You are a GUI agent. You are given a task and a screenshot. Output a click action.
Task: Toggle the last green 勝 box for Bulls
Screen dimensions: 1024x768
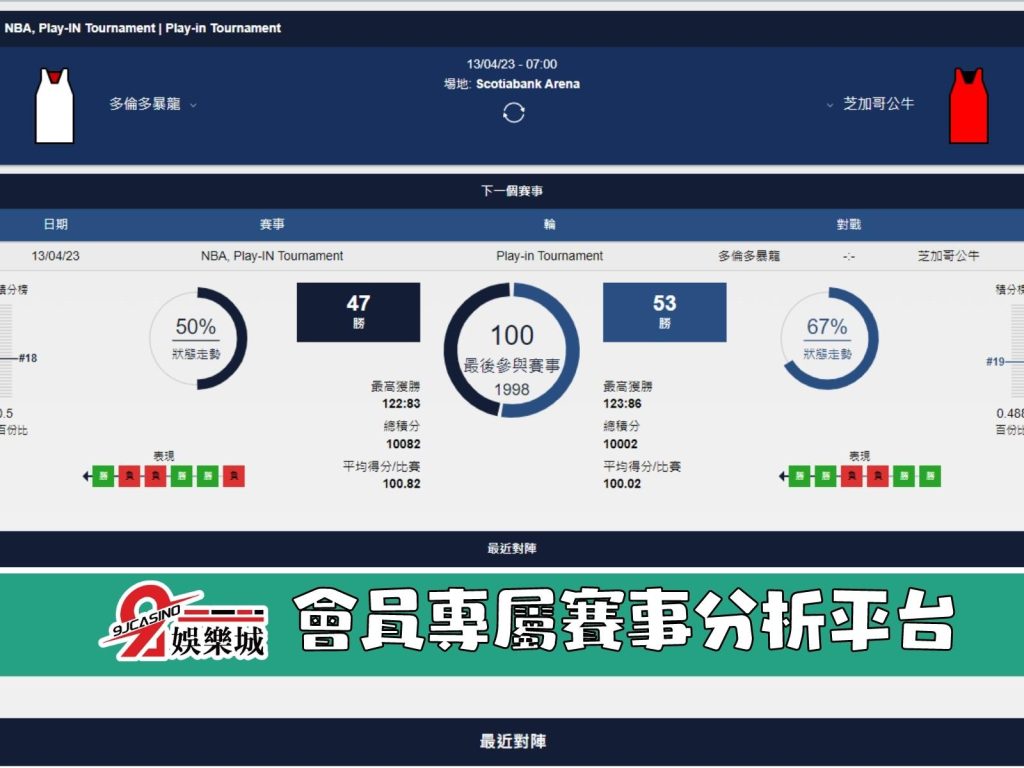(x=929, y=477)
